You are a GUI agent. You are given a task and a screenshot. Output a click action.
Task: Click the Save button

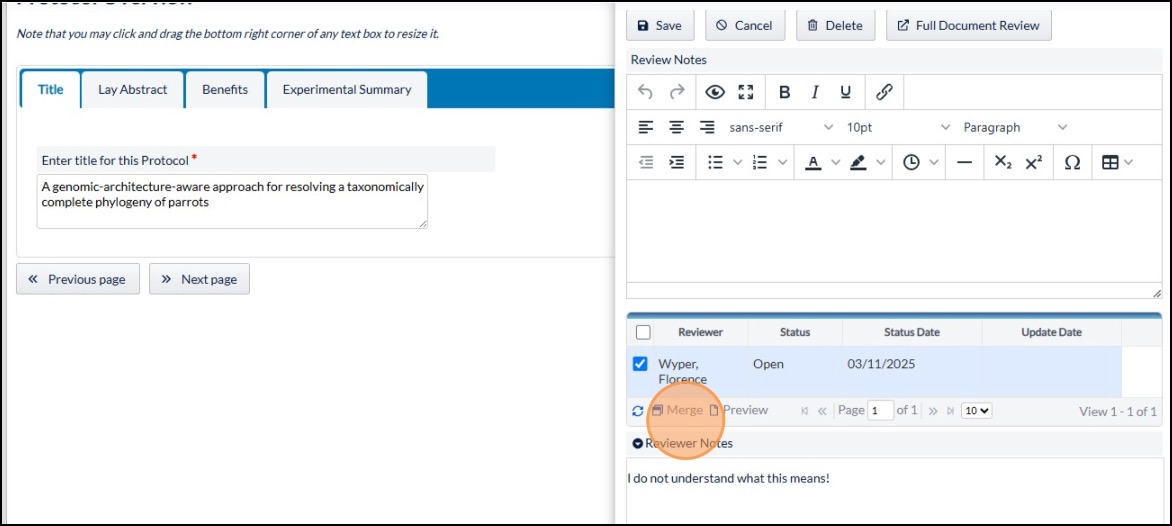660,25
